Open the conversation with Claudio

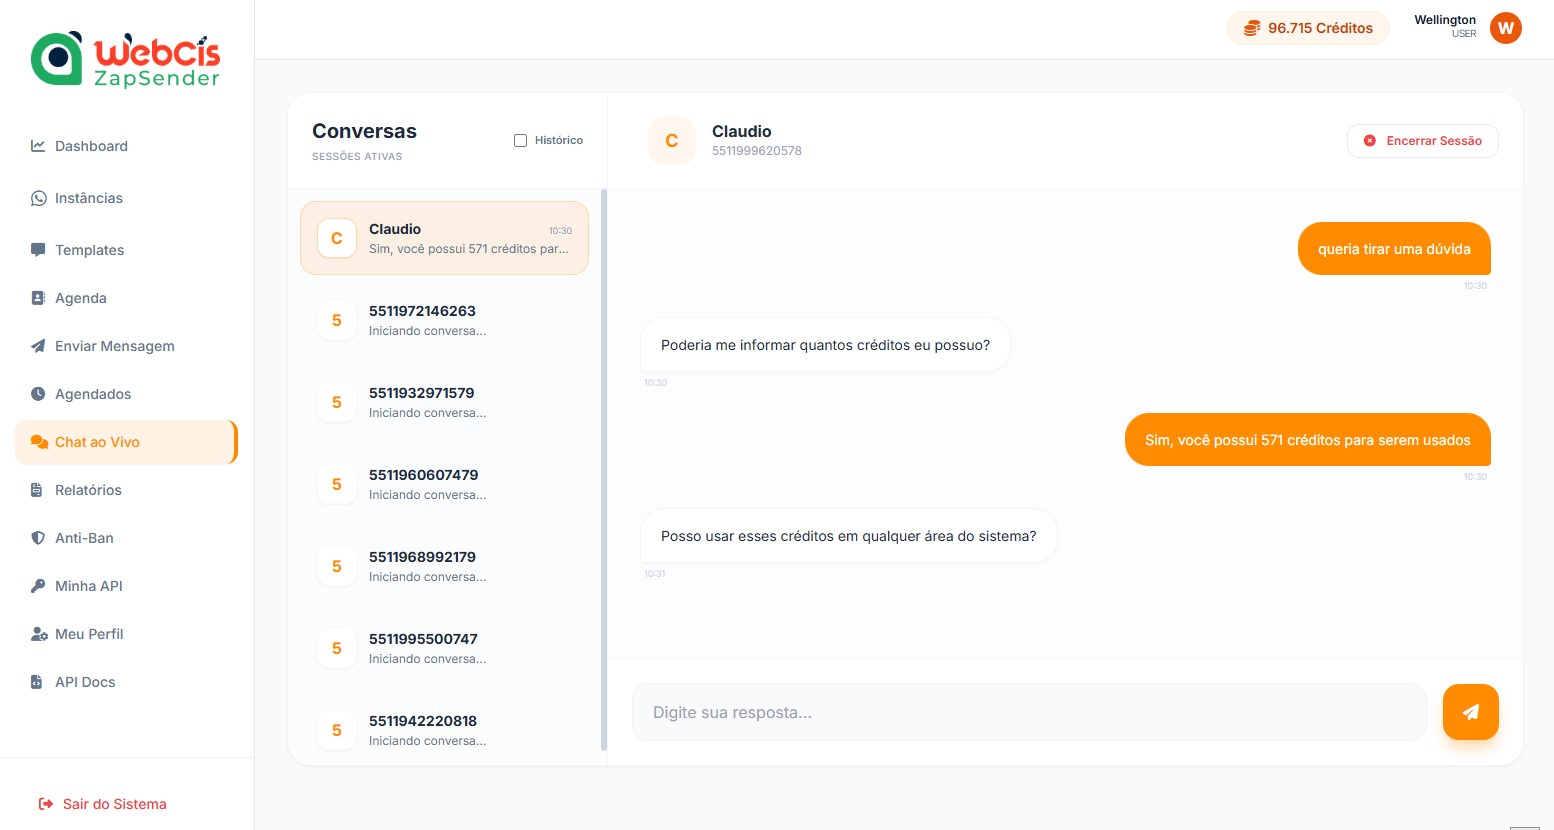444,238
